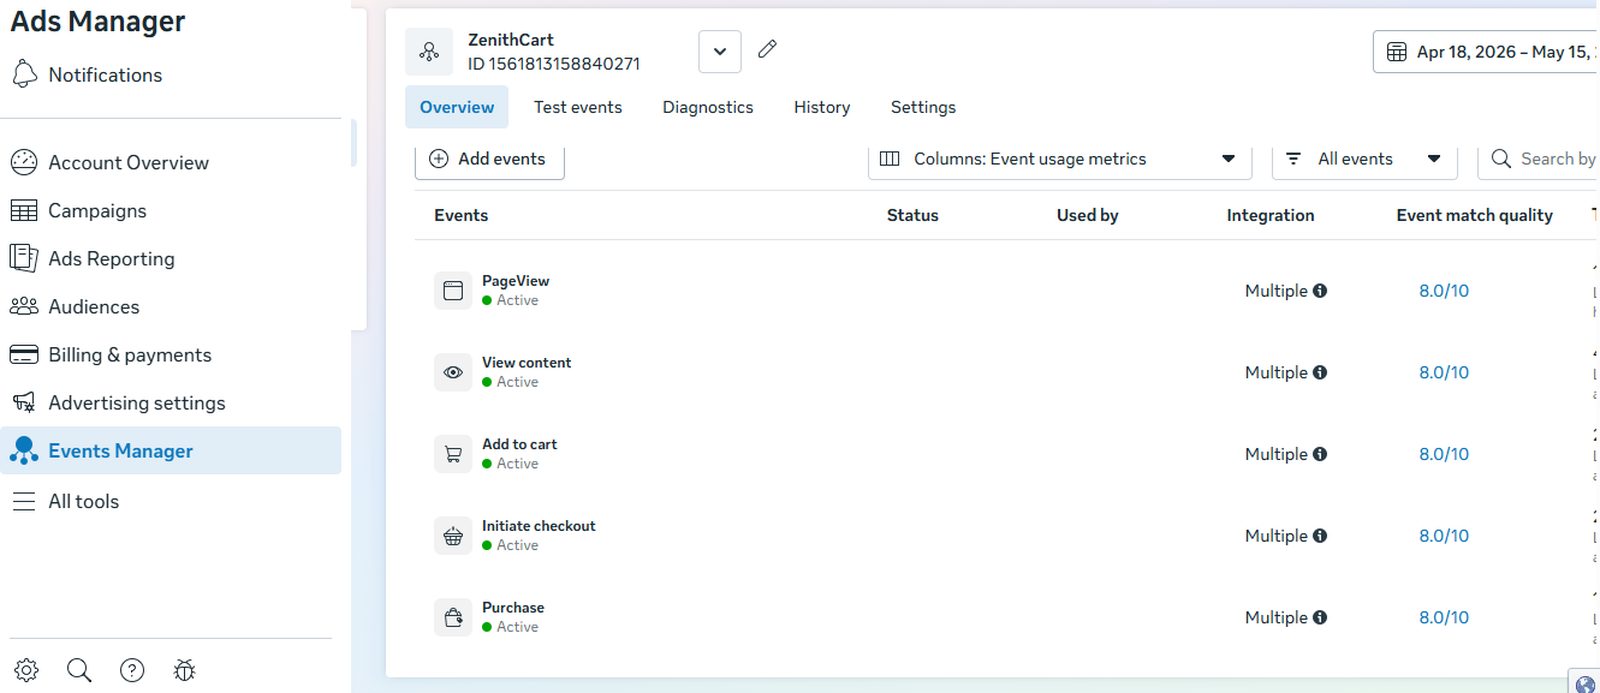
Task: Click the Integration column header
Action: pos(1270,215)
